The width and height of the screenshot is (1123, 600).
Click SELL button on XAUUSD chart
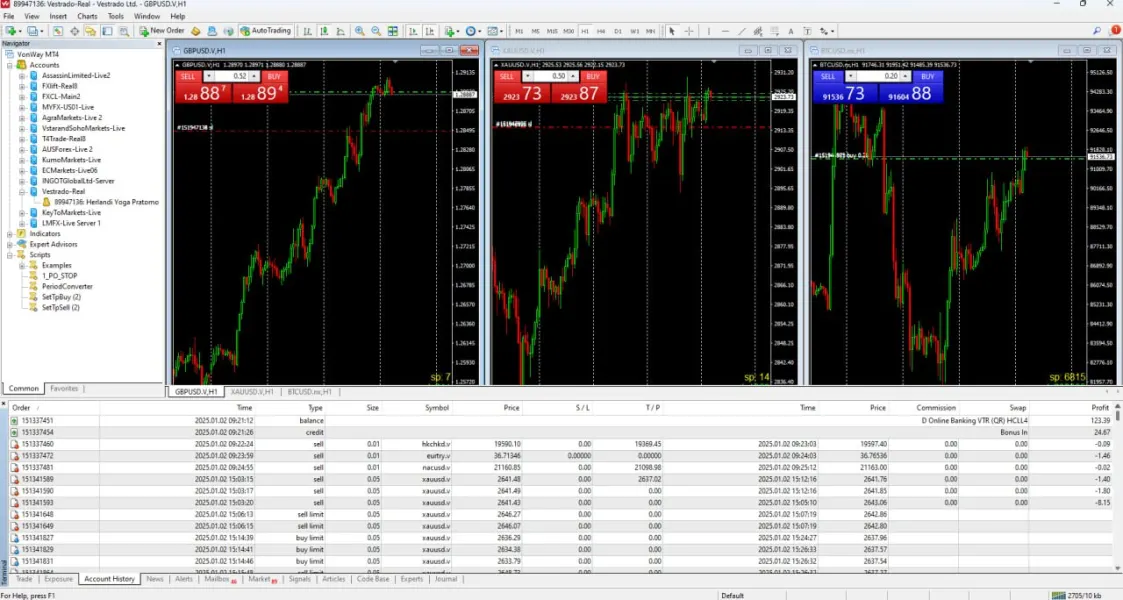point(507,77)
